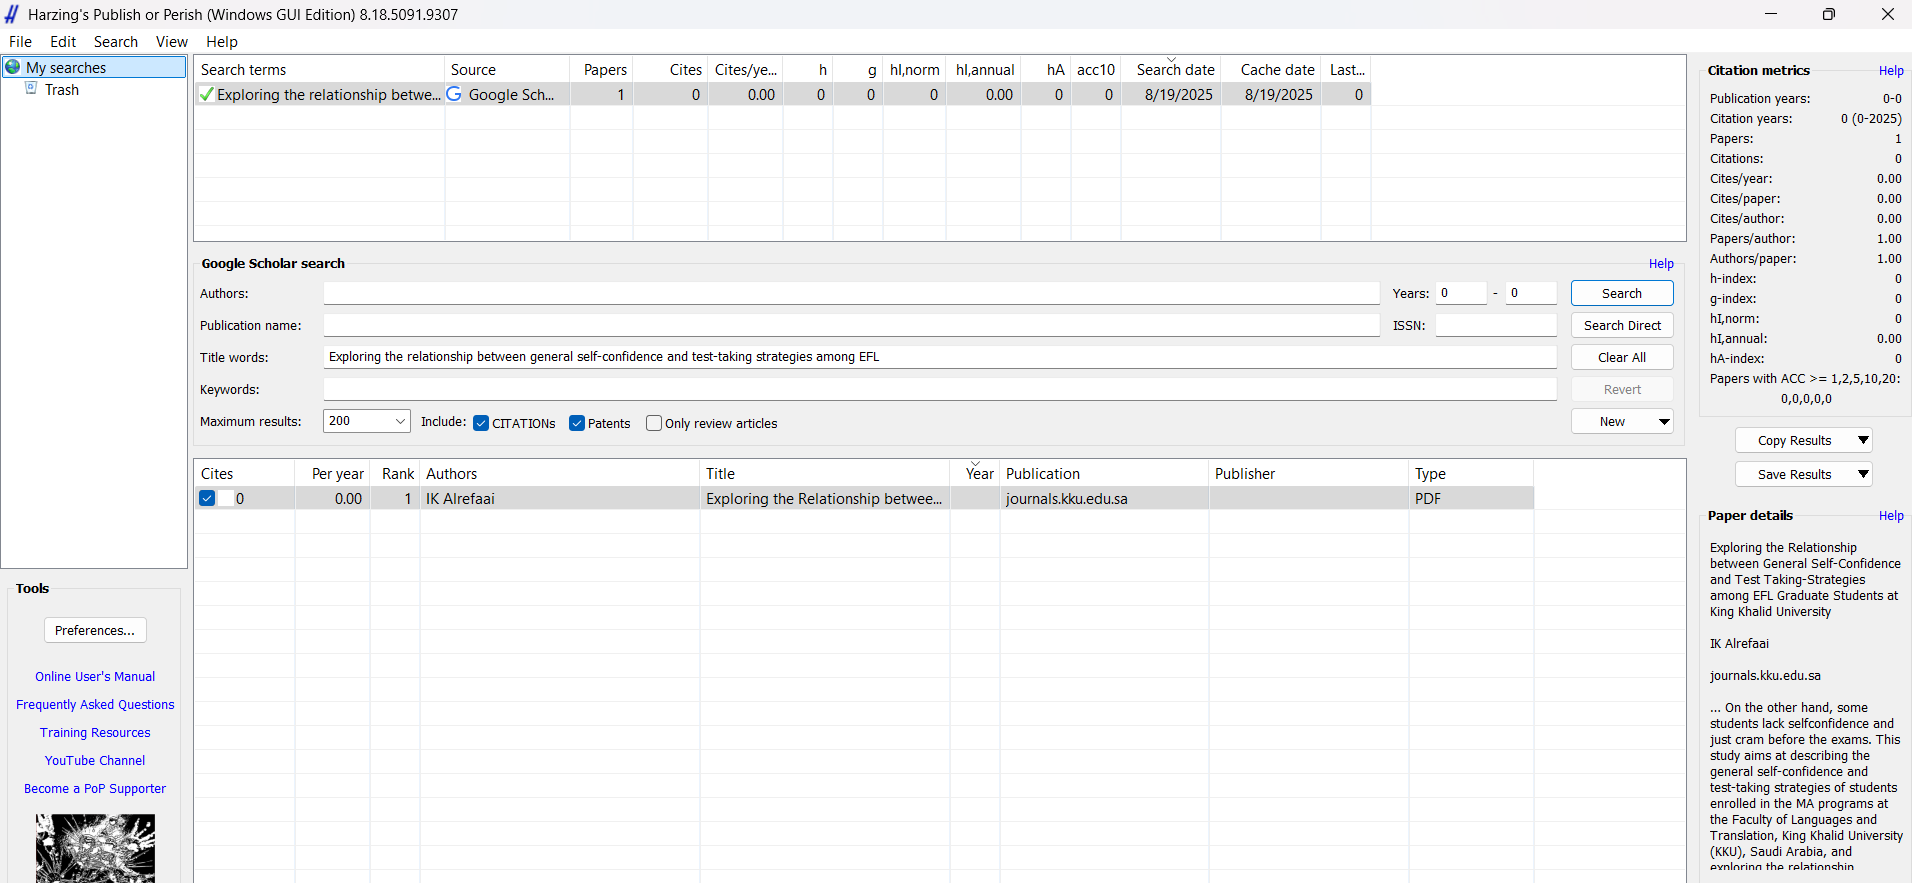Select the IK Alrefaai author cell
Viewport: 1912px width, 883px height.
[x=559, y=498]
